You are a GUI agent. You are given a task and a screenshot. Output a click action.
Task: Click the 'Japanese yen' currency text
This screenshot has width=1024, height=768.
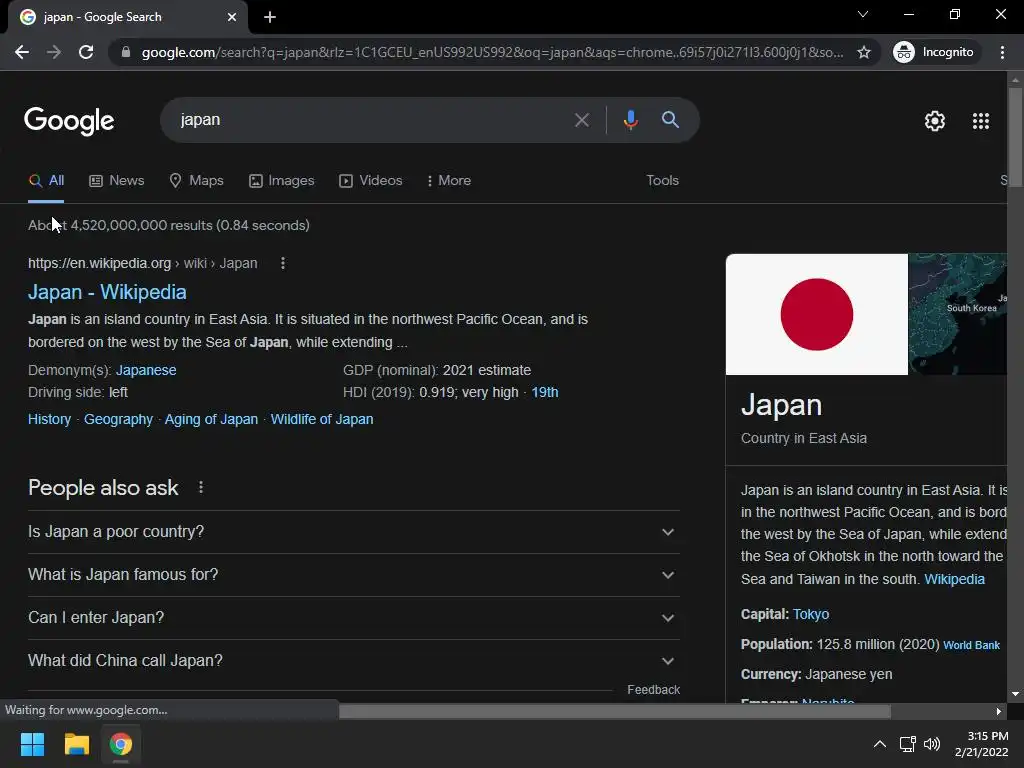pyautogui.click(x=848, y=675)
